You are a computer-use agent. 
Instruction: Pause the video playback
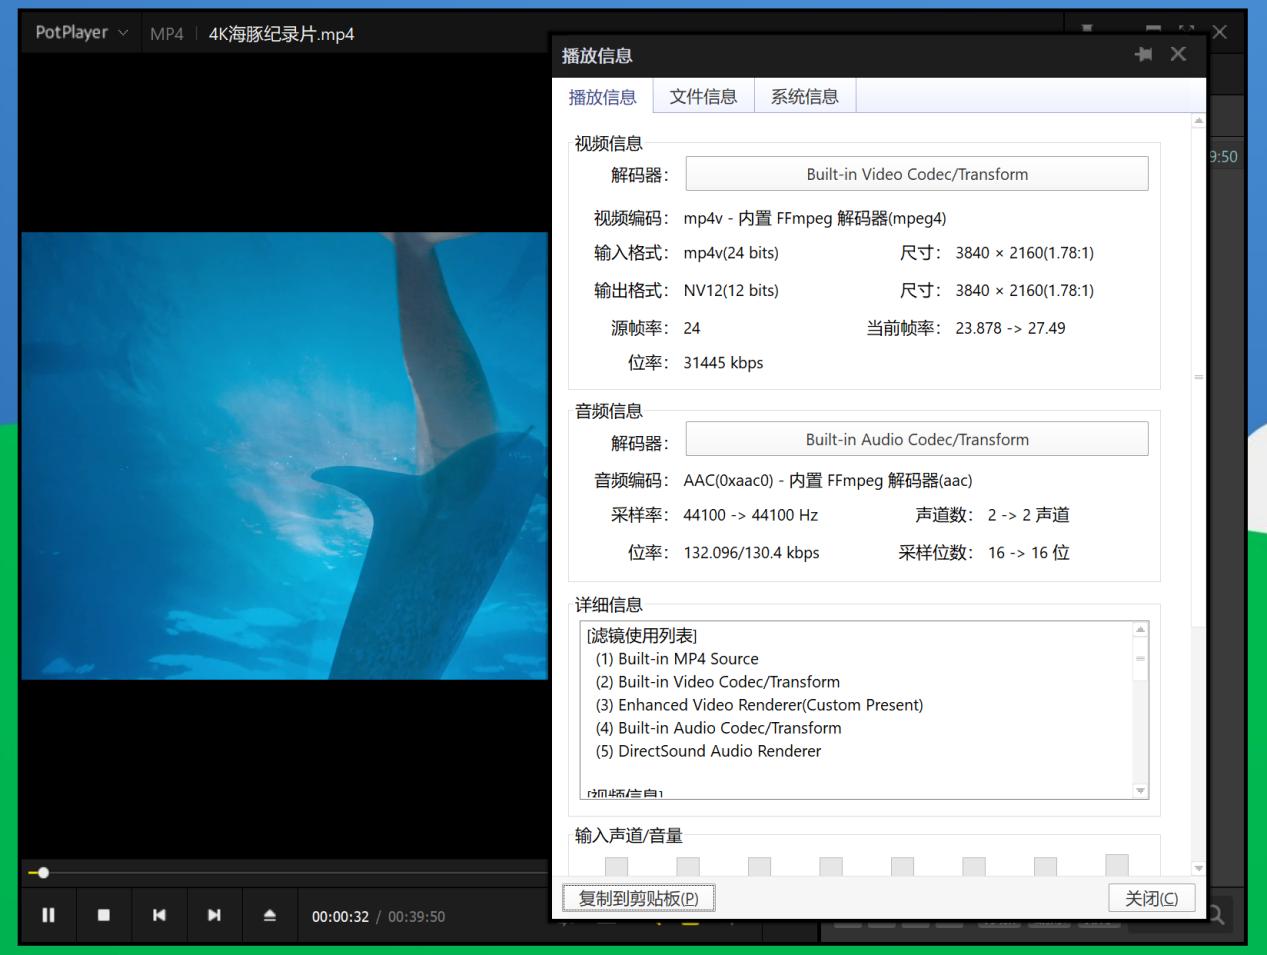click(48, 914)
